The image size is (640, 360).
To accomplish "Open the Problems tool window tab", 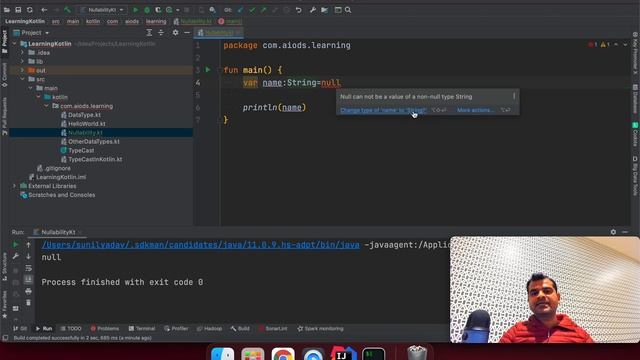I will point(105,329).
